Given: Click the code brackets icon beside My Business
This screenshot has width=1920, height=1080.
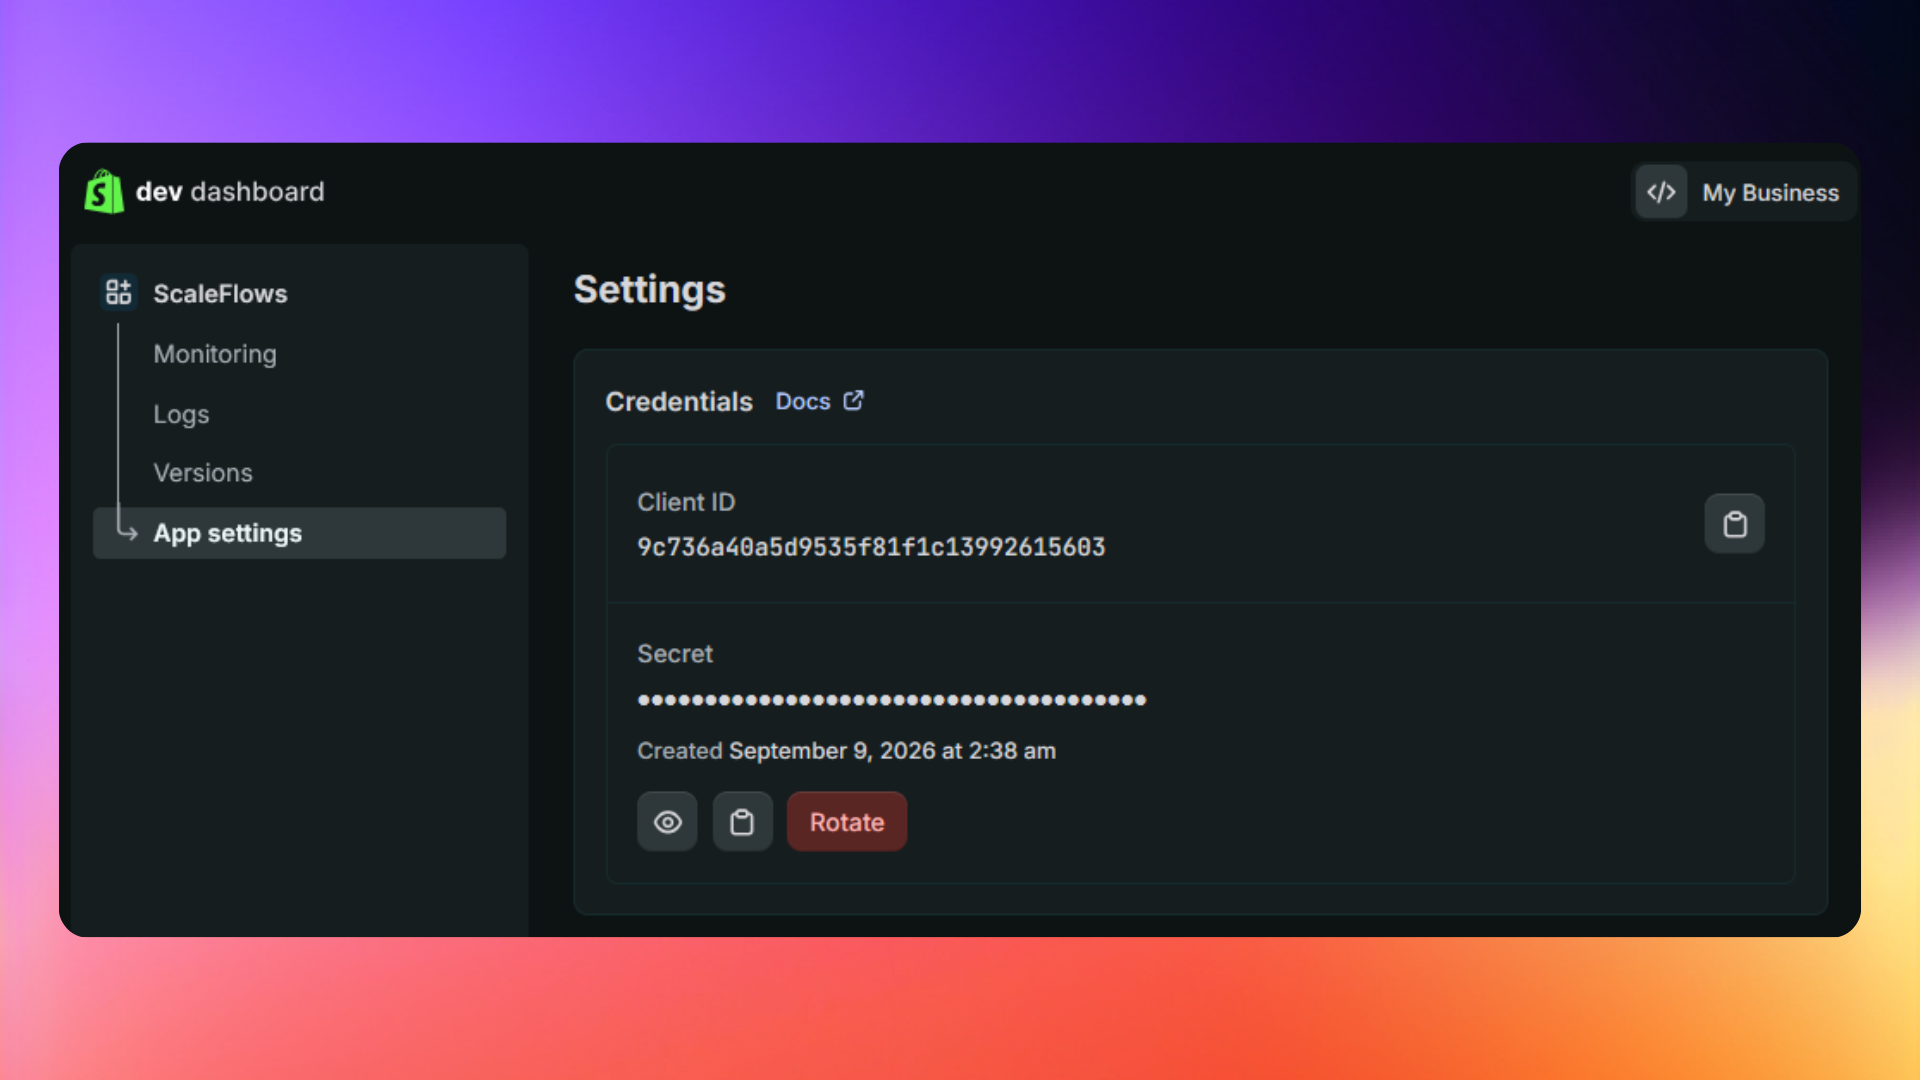Looking at the screenshot, I should pyautogui.click(x=1661, y=192).
